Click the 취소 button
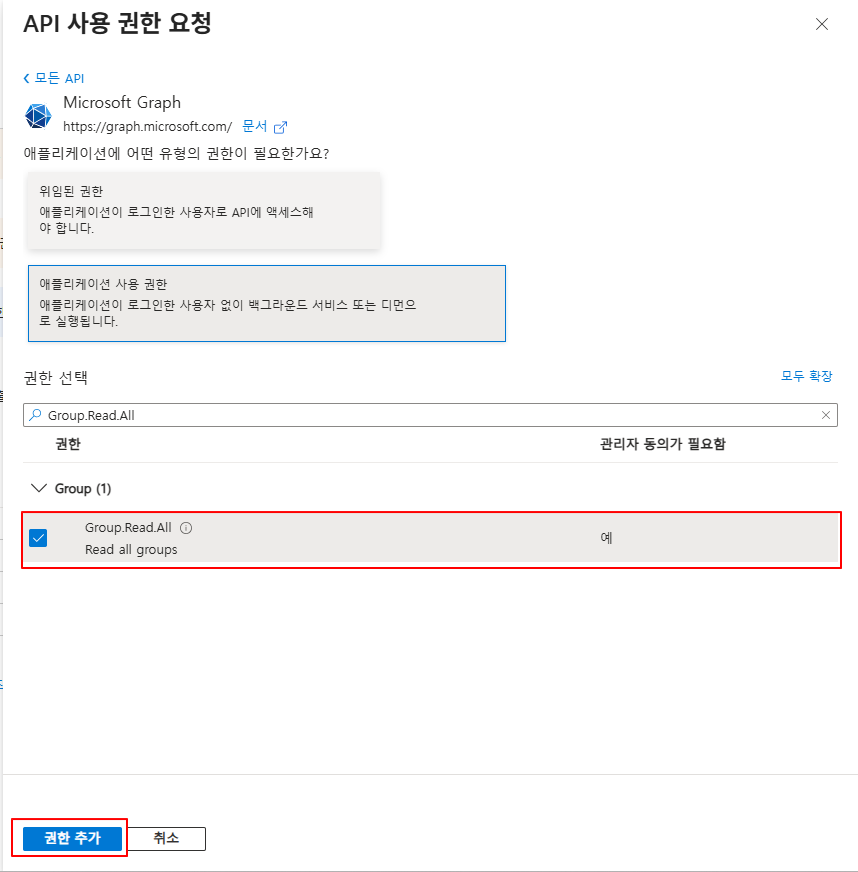 tap(166, 838)
